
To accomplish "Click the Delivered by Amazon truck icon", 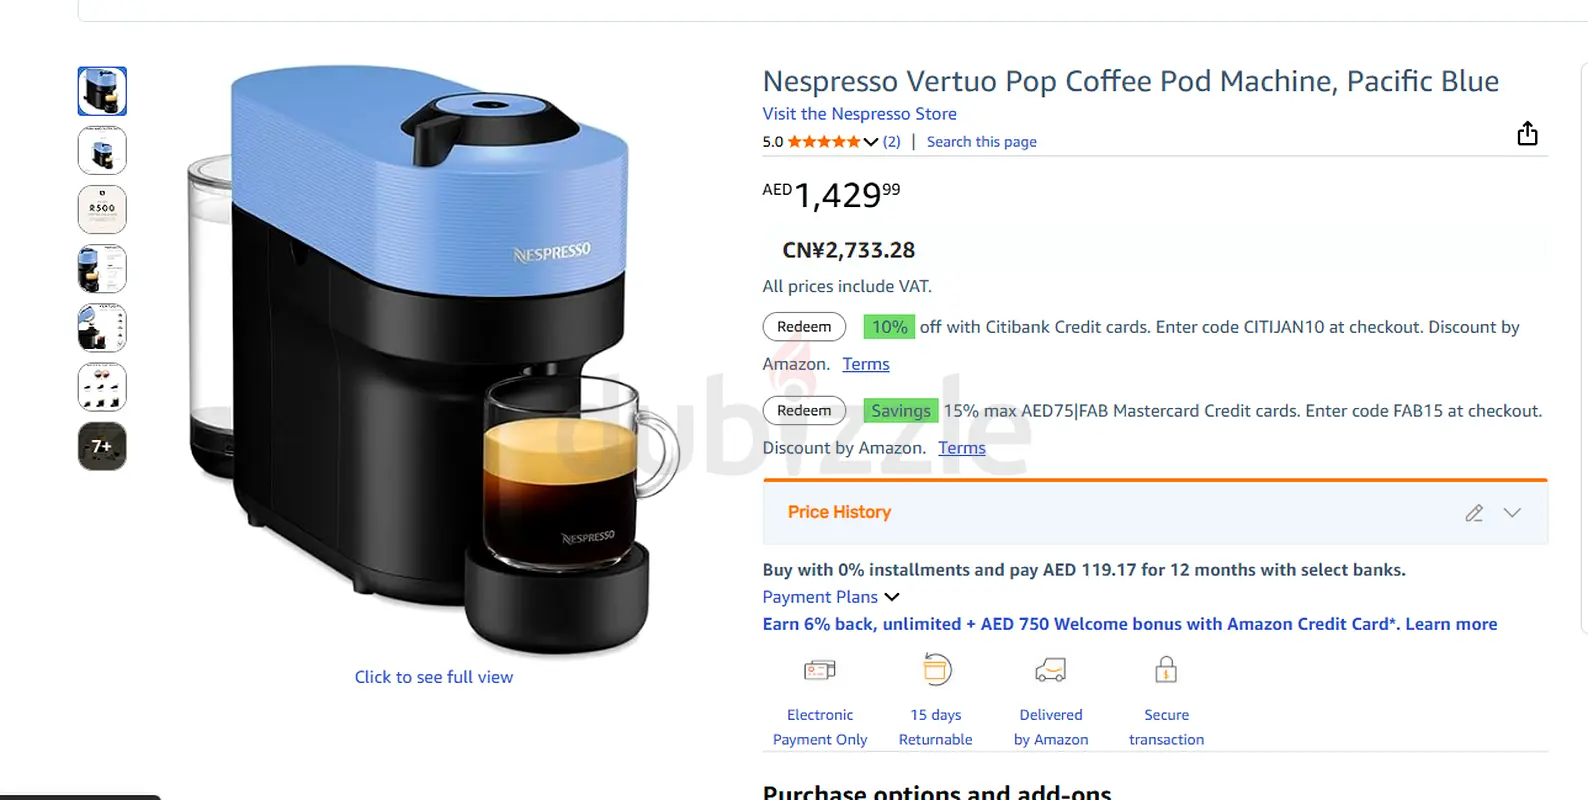I will [x=1050, y=670].
